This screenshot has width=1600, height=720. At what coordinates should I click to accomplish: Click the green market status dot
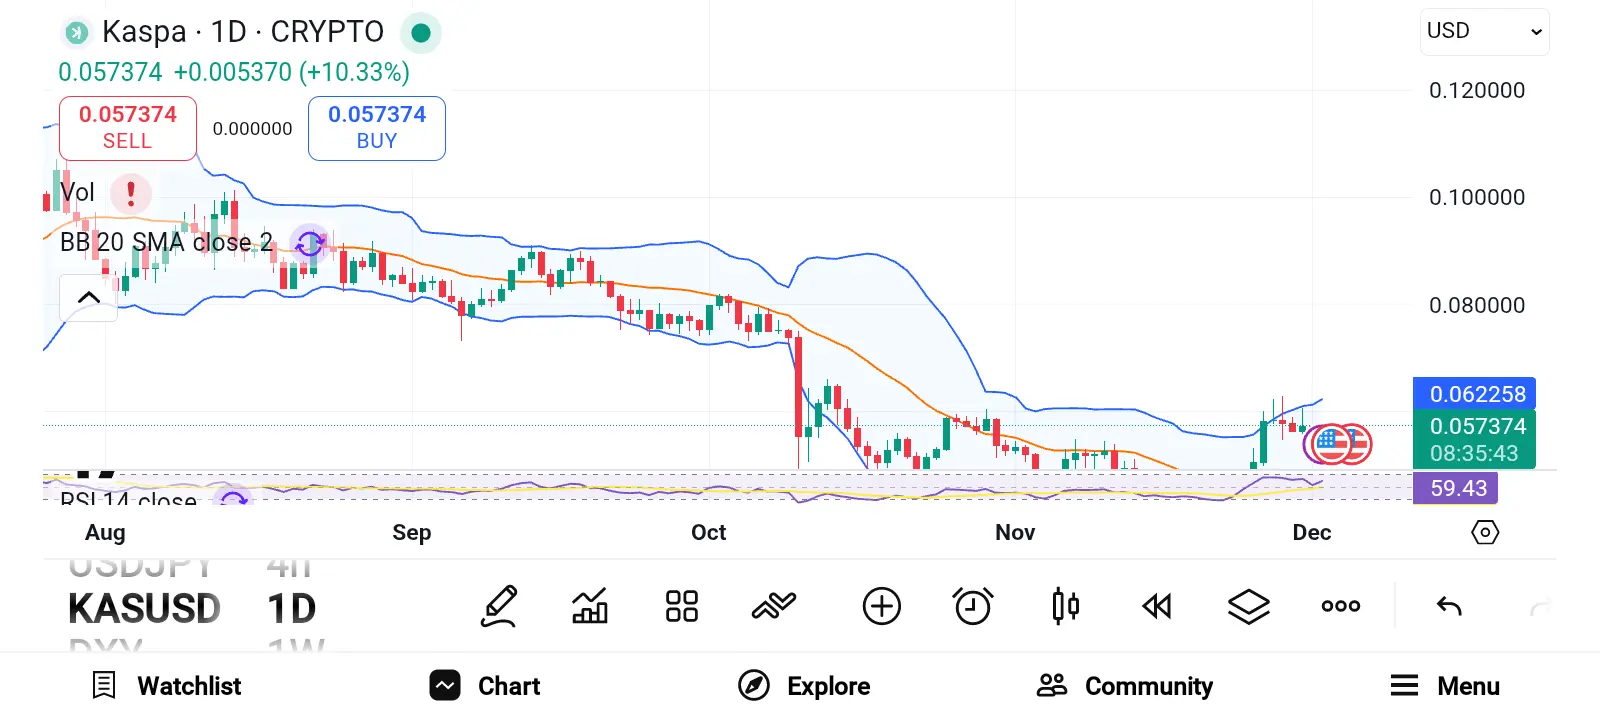tap(421, 32)
